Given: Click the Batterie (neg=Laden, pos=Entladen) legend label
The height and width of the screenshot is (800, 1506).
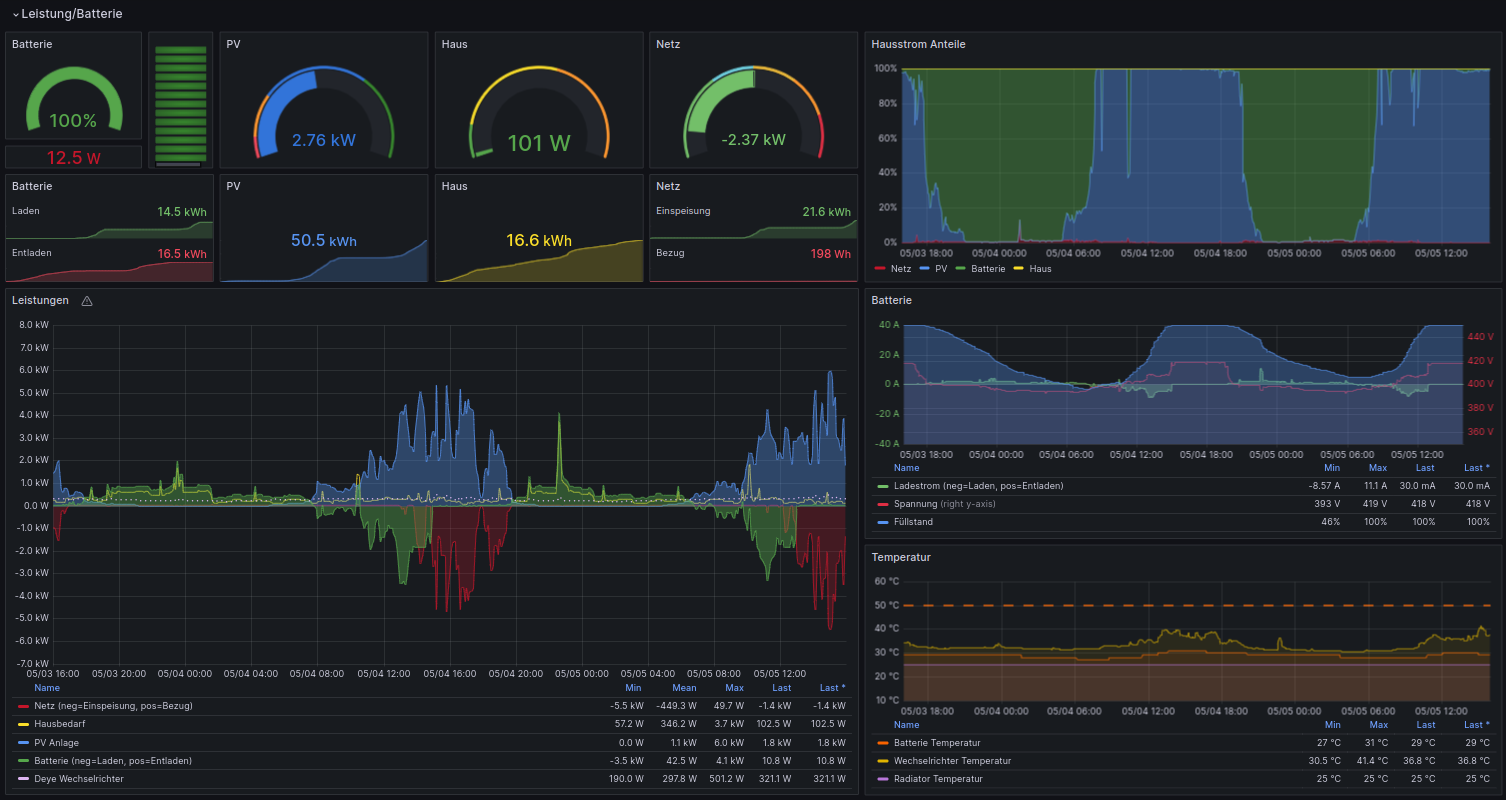Looking at the screenshot, I should point(113,760).
